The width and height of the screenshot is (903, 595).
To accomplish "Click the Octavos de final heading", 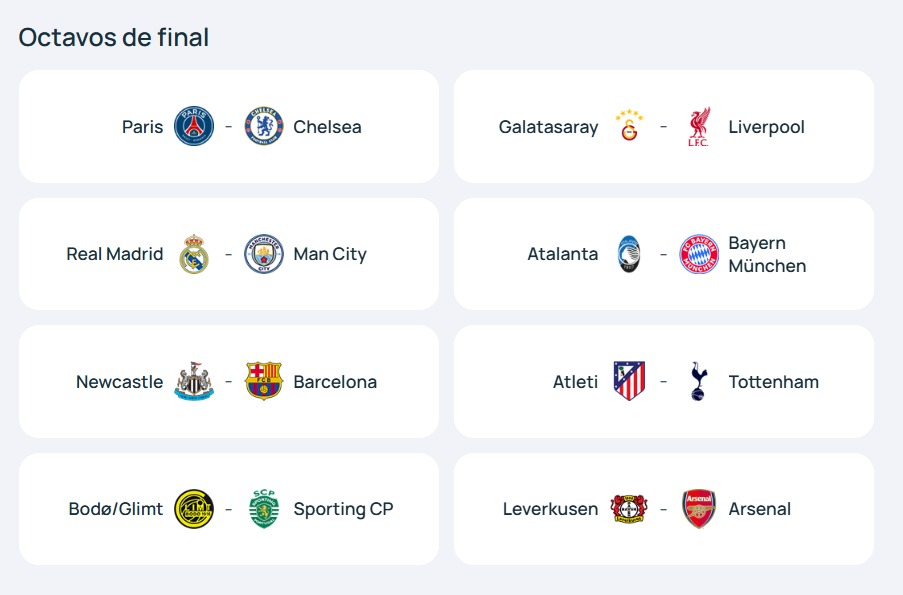I will click(x=114, y=37).
